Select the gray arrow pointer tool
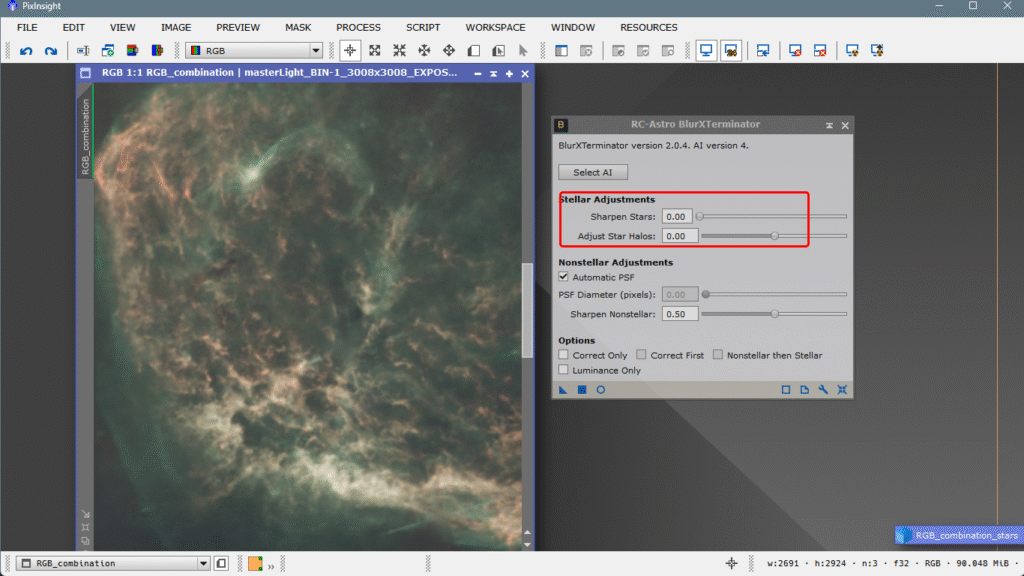The image size is (1024, 576). click(x=523, y=51)
